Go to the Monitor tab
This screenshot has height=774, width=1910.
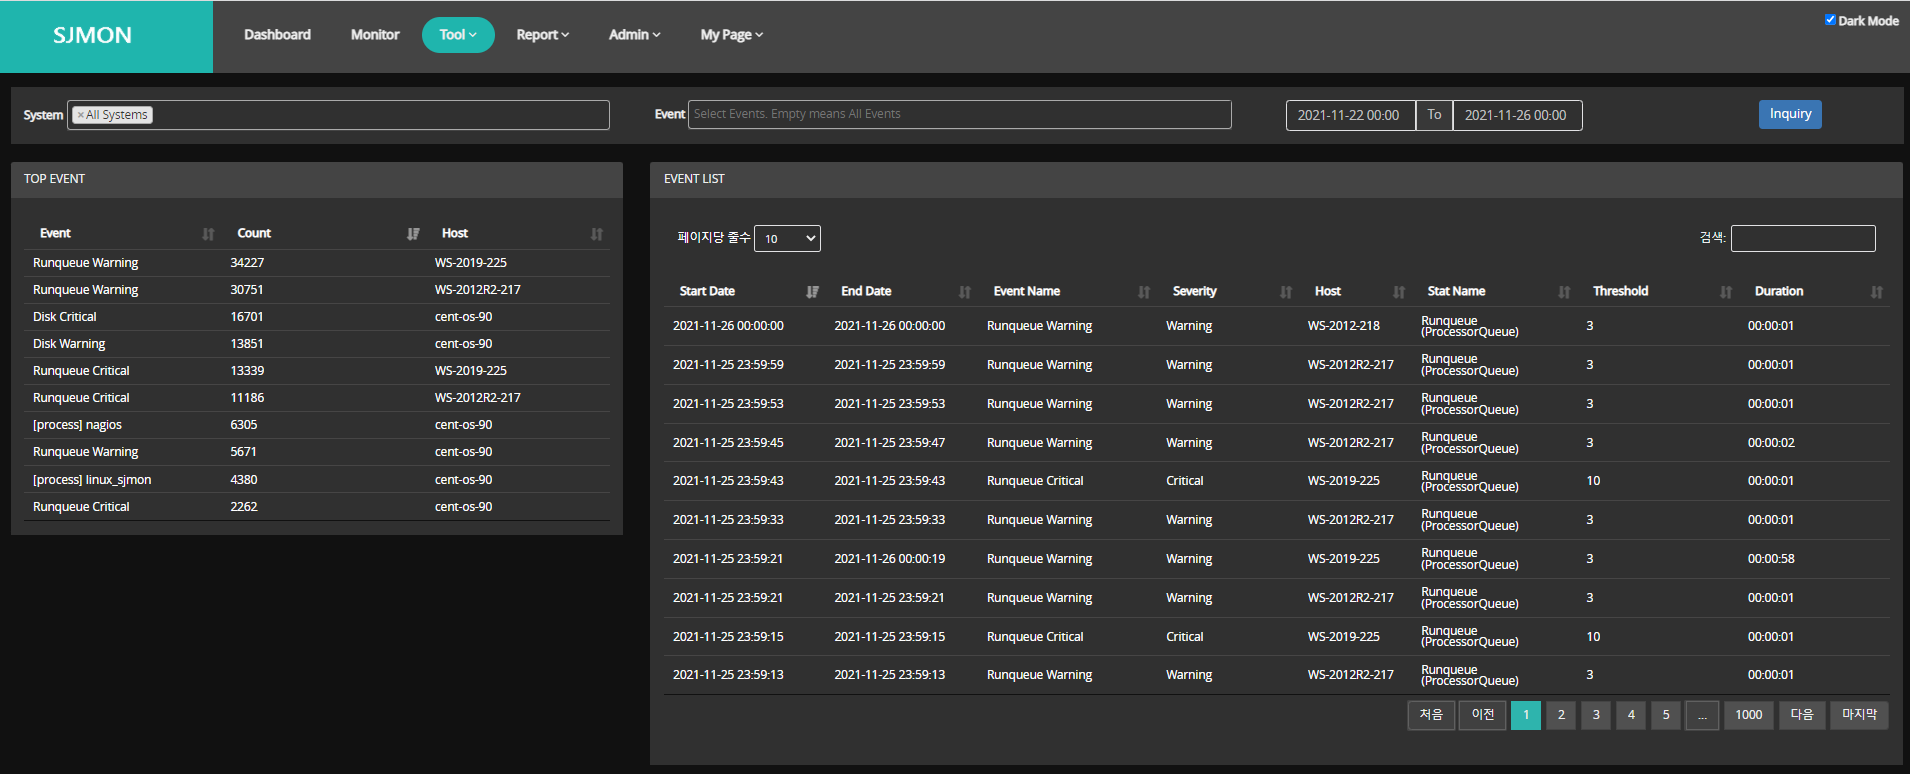coord(375,35)
